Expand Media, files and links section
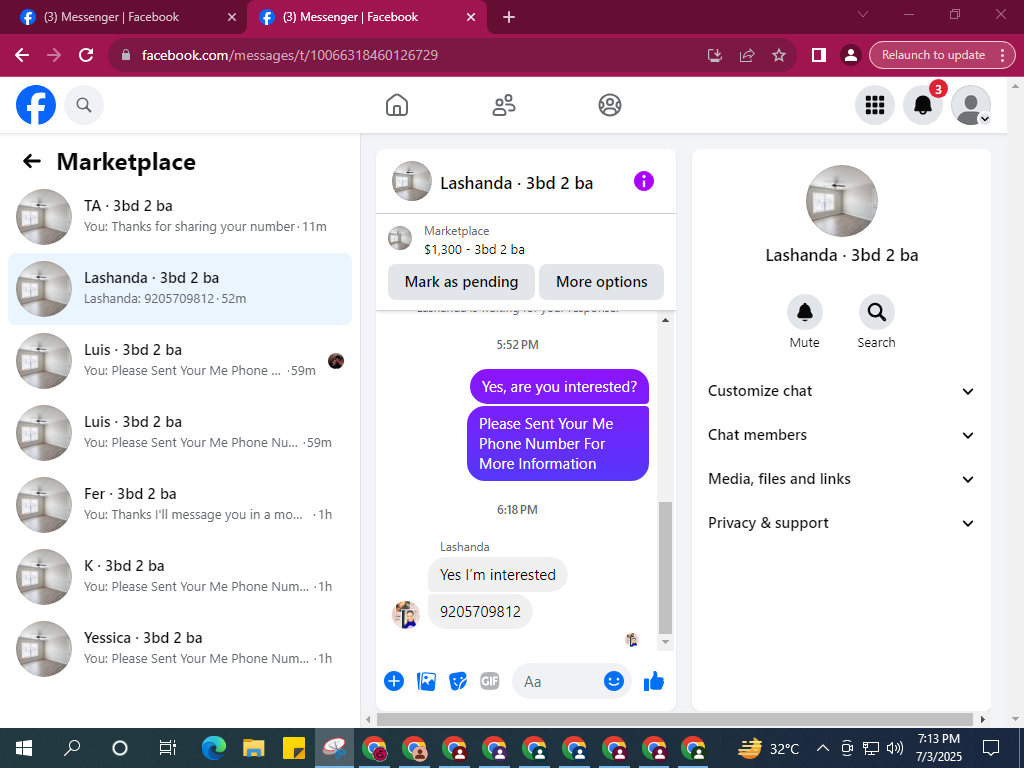 pyautogui.click(x=841, y=479)
